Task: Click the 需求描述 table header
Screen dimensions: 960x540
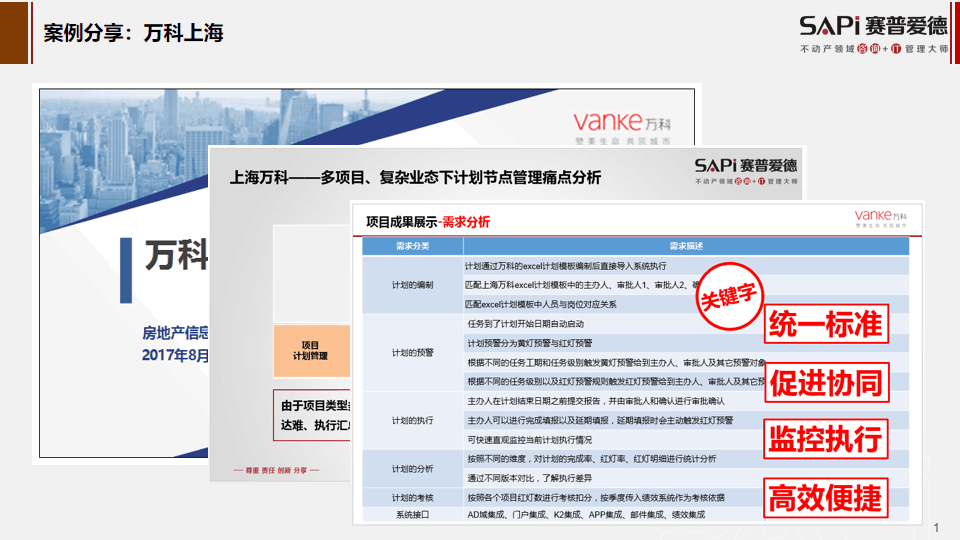Action: pyautogui.click(x=686, y=246)
